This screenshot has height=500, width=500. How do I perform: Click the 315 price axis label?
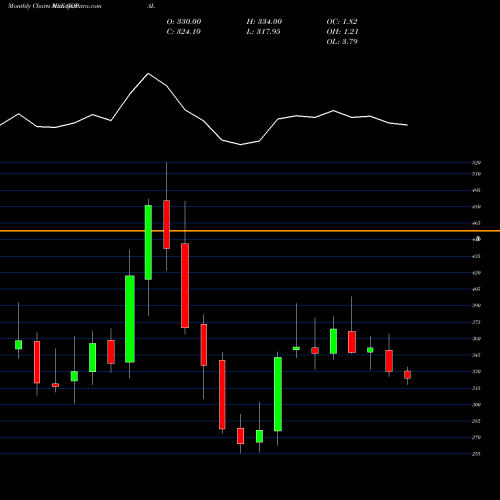[476, 388]
